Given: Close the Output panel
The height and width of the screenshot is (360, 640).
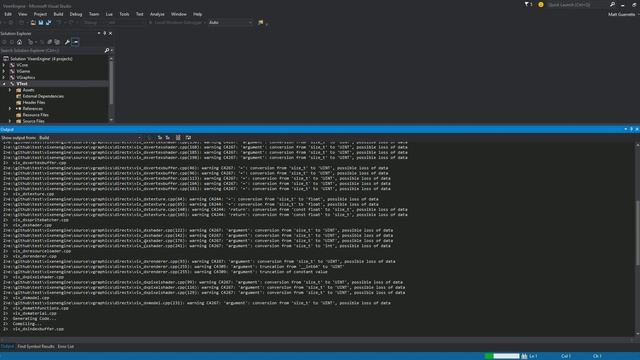Looking at the screenshot, I should tap(637, 129).
